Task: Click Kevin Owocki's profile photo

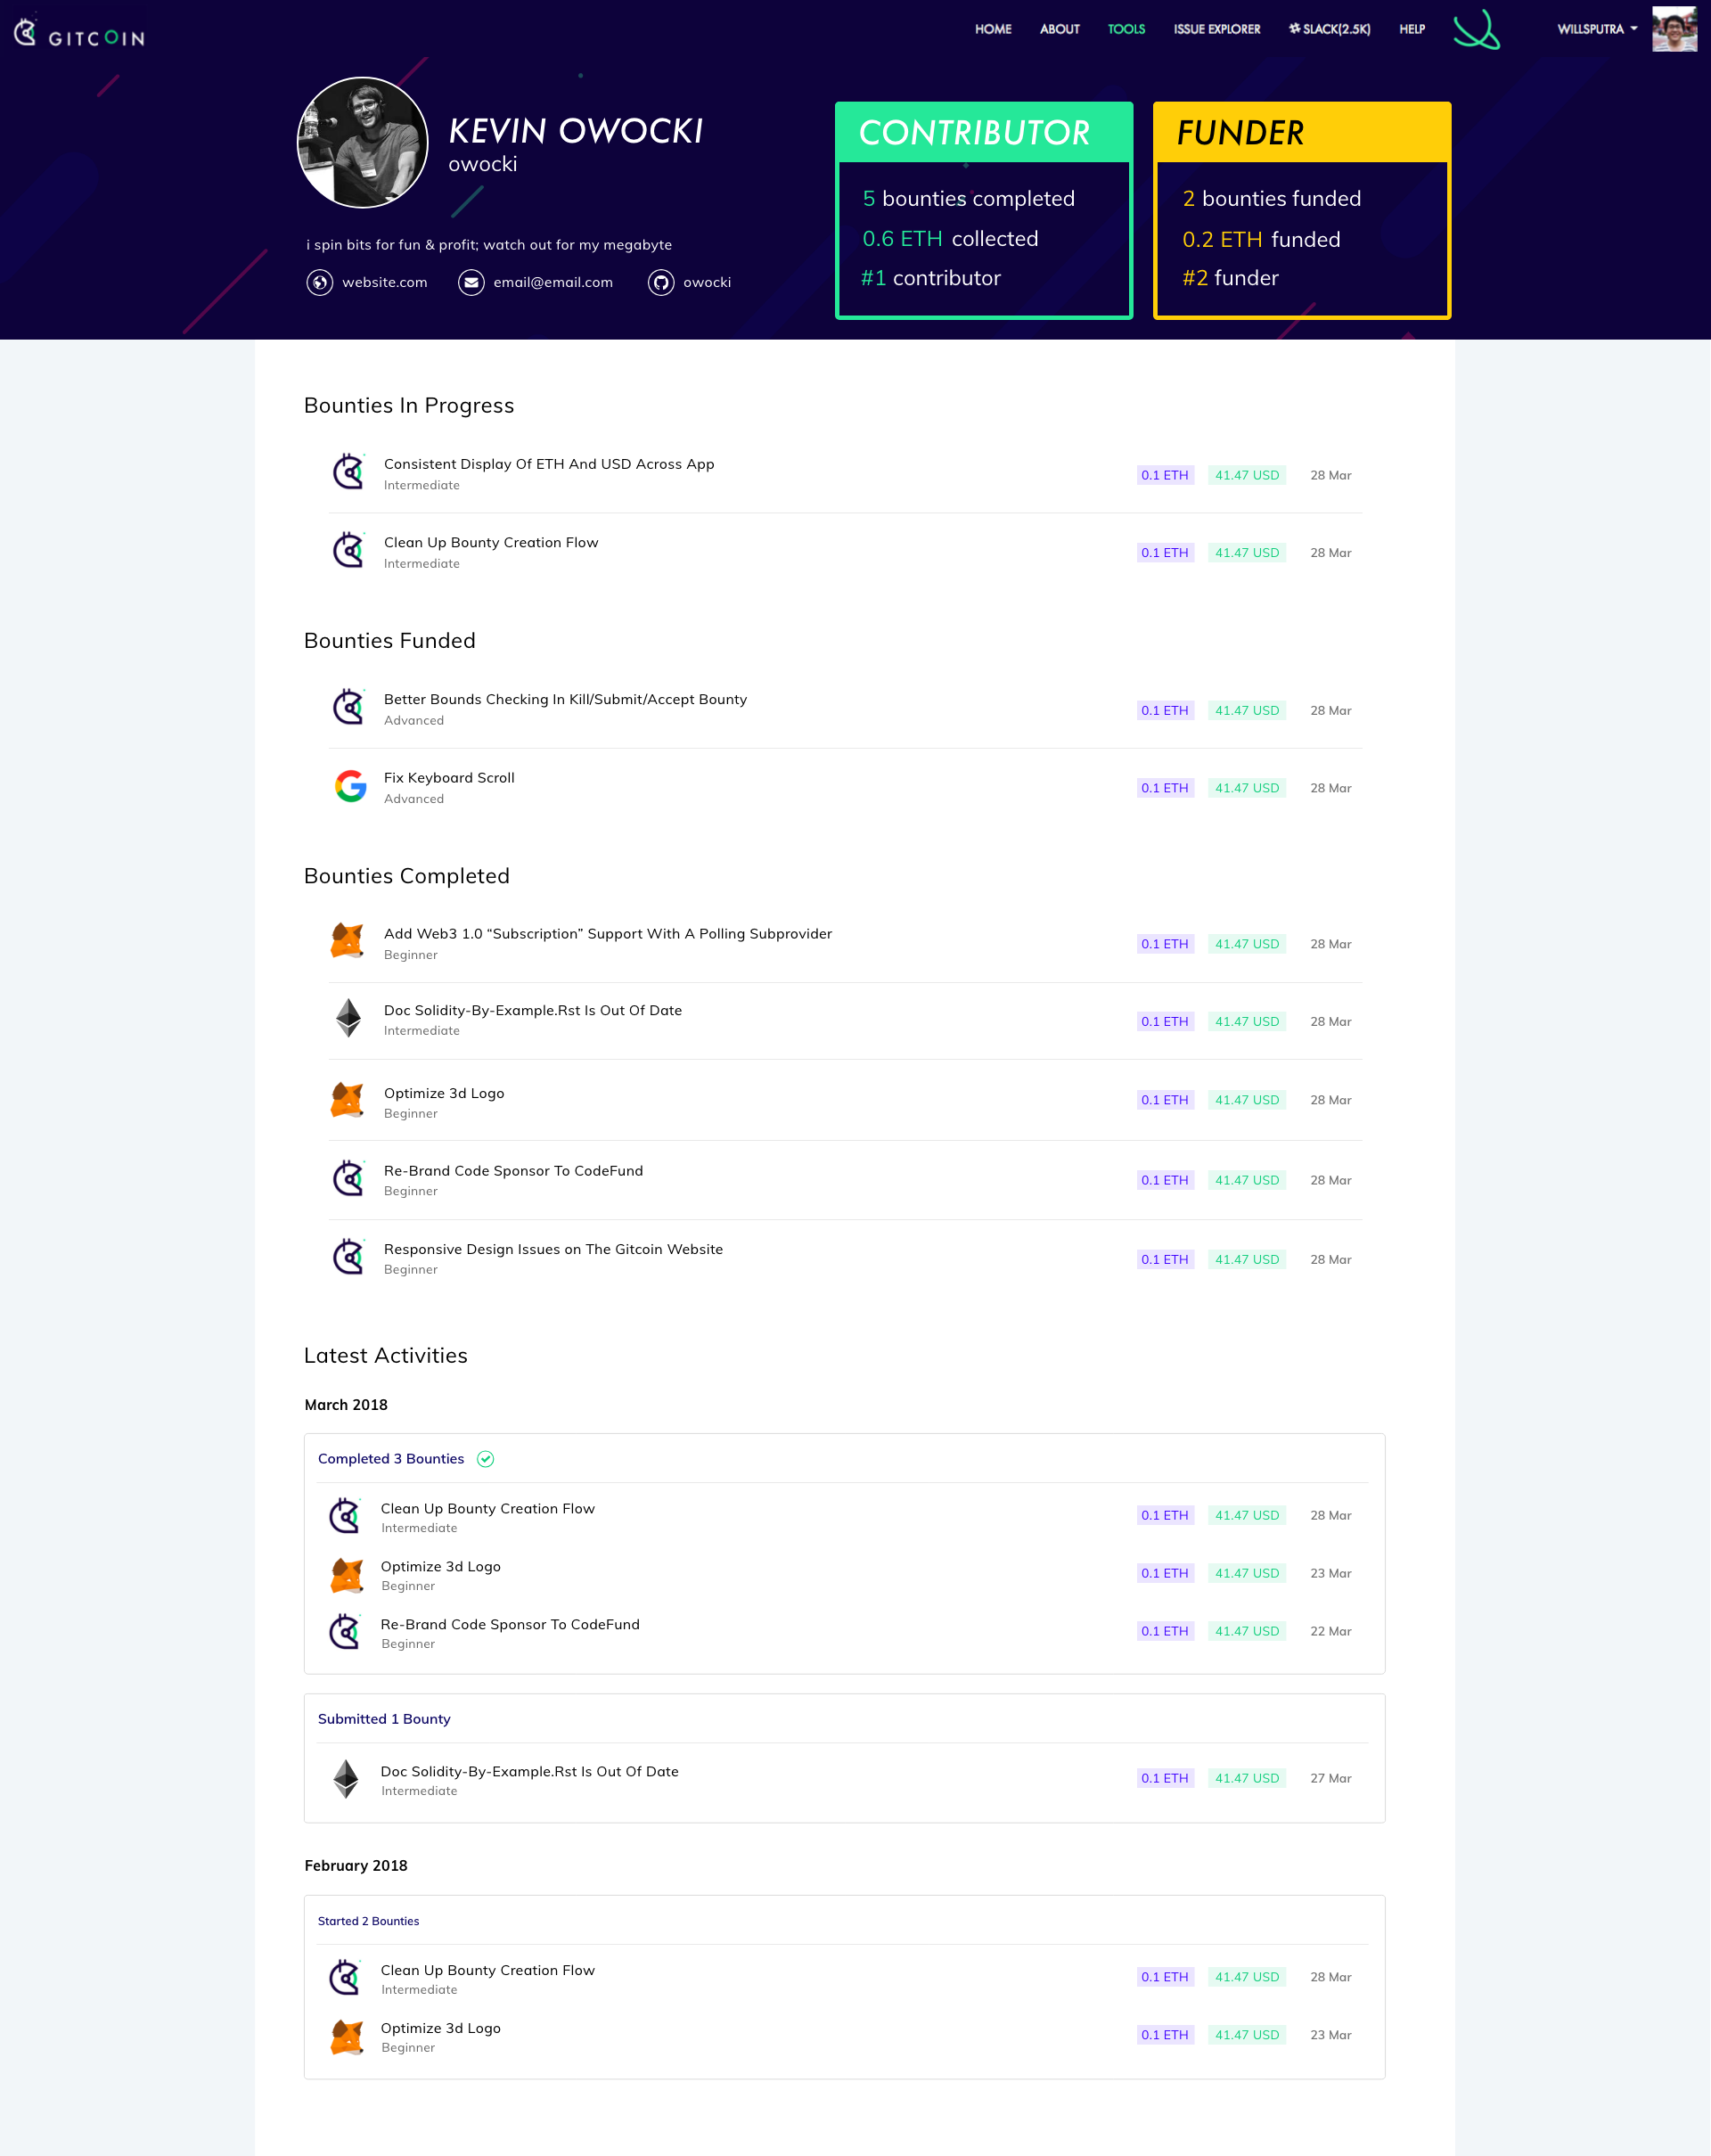Action: point(362,142)
